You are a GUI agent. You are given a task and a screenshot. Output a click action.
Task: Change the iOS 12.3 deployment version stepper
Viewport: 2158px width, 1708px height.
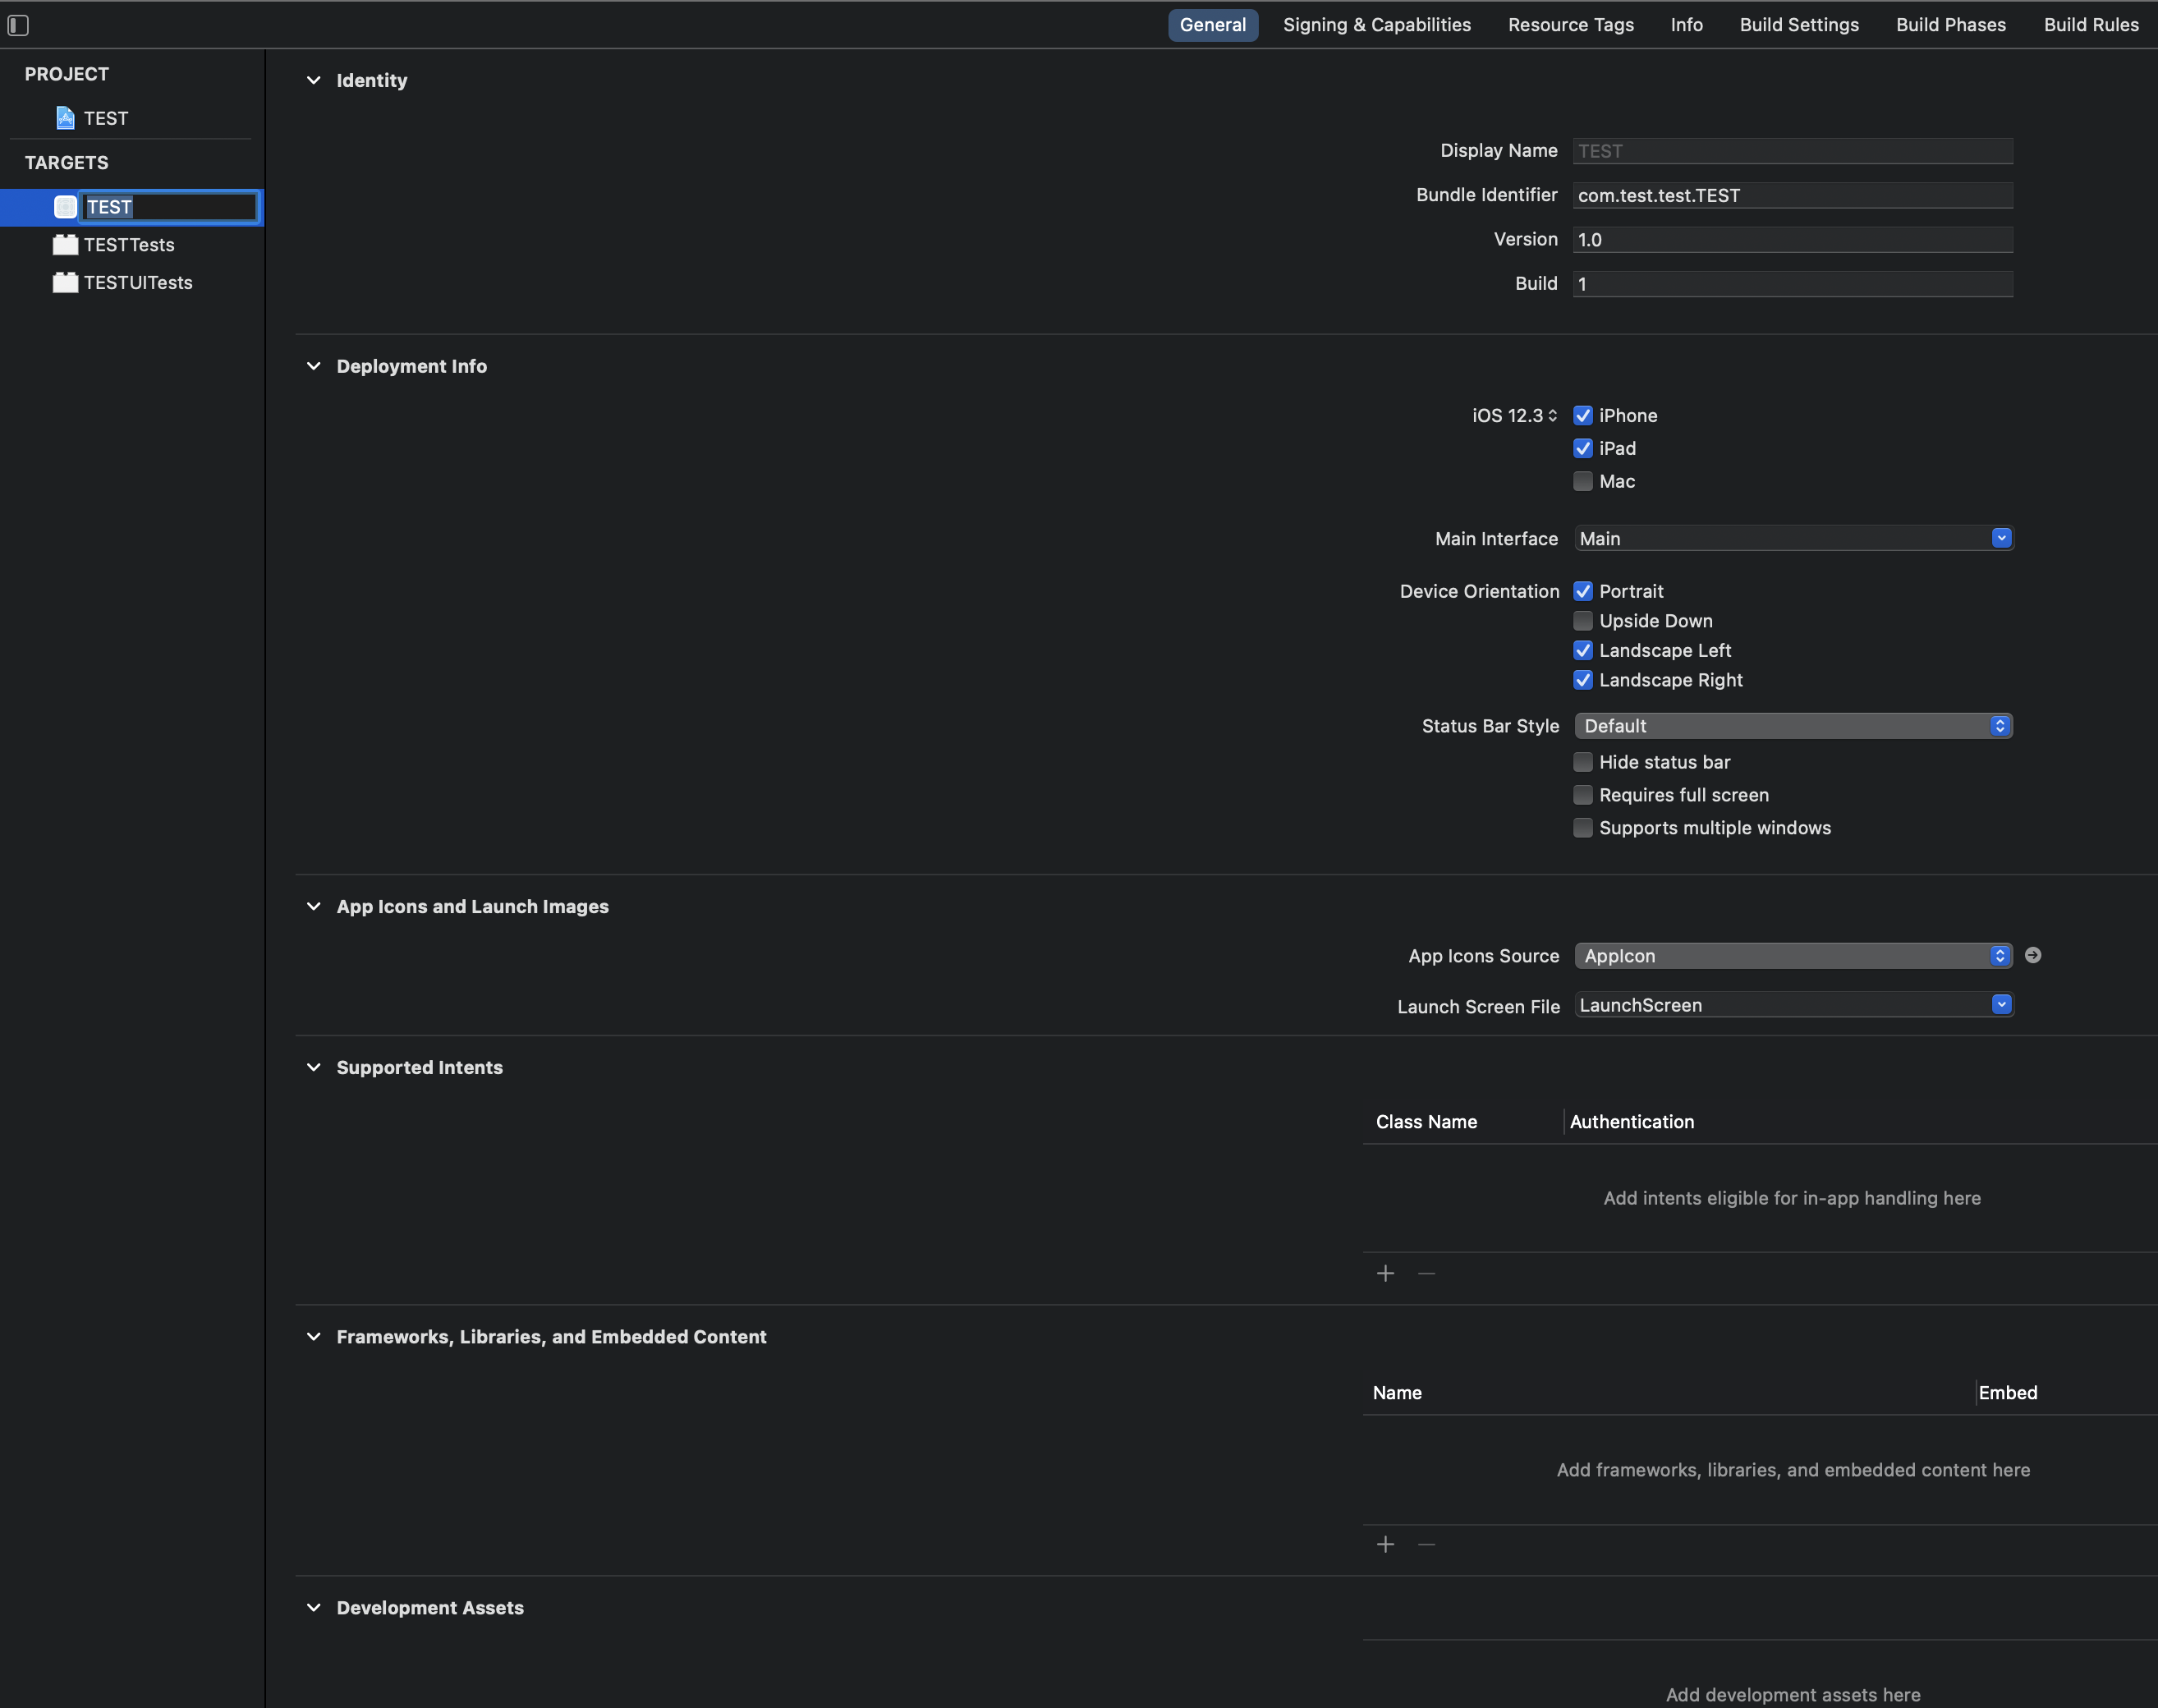tap(1552, 415)
